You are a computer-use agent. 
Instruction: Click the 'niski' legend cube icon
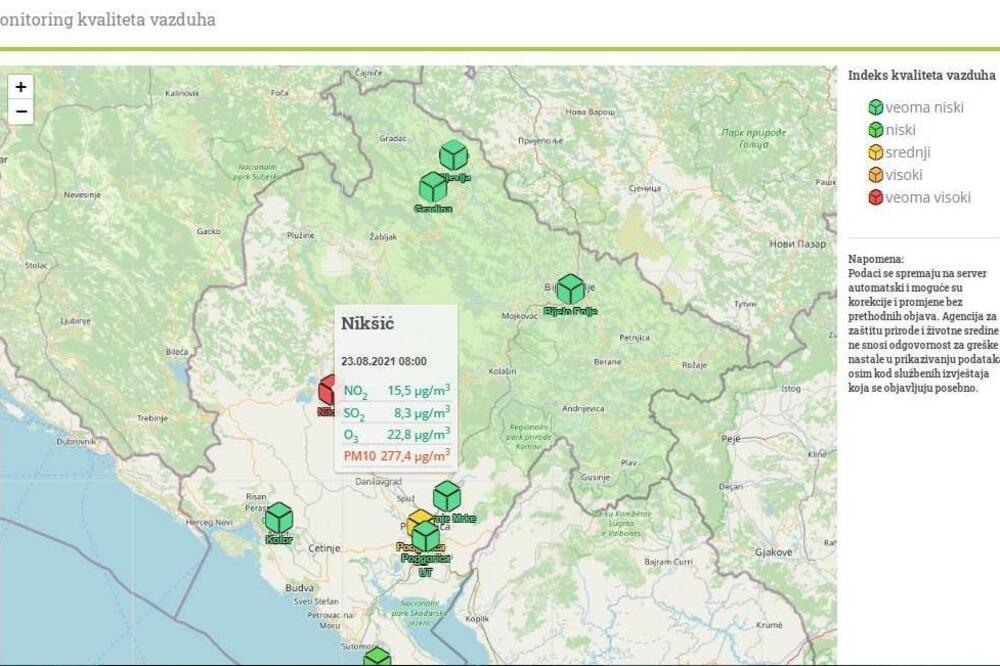pos(875,130)
